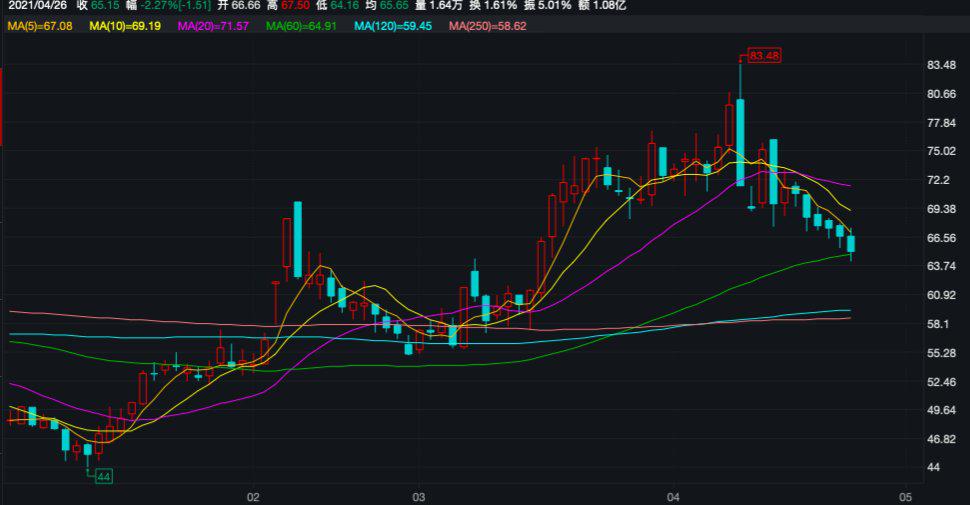Click the red bar on the left edge

pyautogui.click(x=2, y=106)
